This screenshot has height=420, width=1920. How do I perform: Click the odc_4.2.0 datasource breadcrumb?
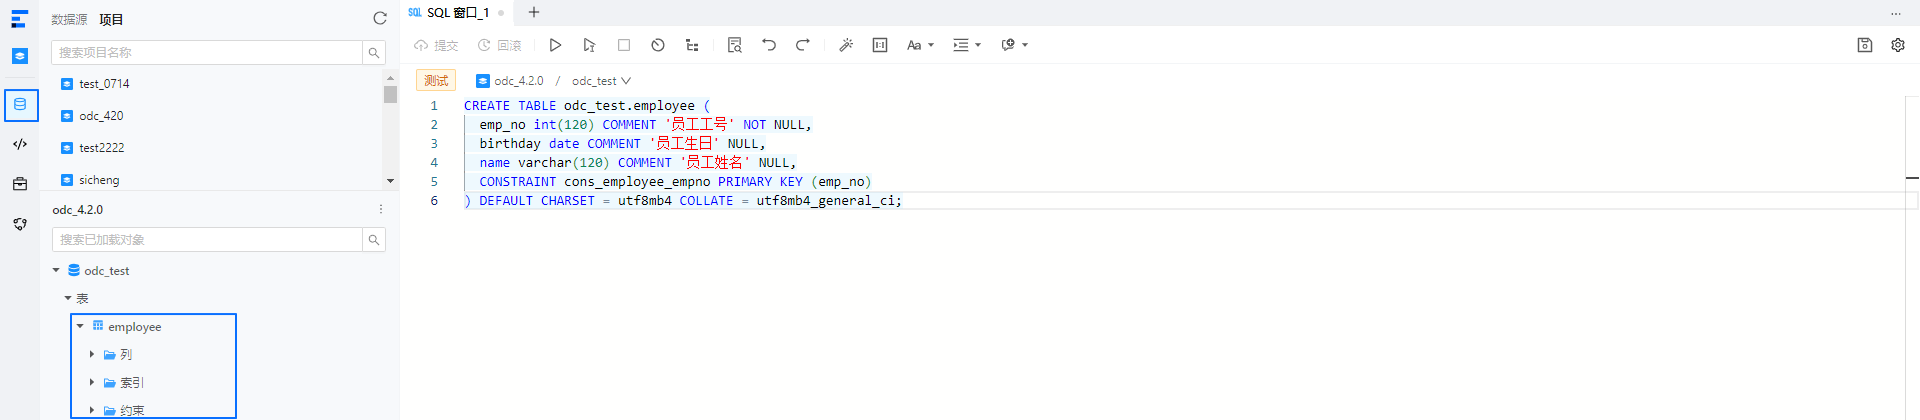(x=510, y=81)
